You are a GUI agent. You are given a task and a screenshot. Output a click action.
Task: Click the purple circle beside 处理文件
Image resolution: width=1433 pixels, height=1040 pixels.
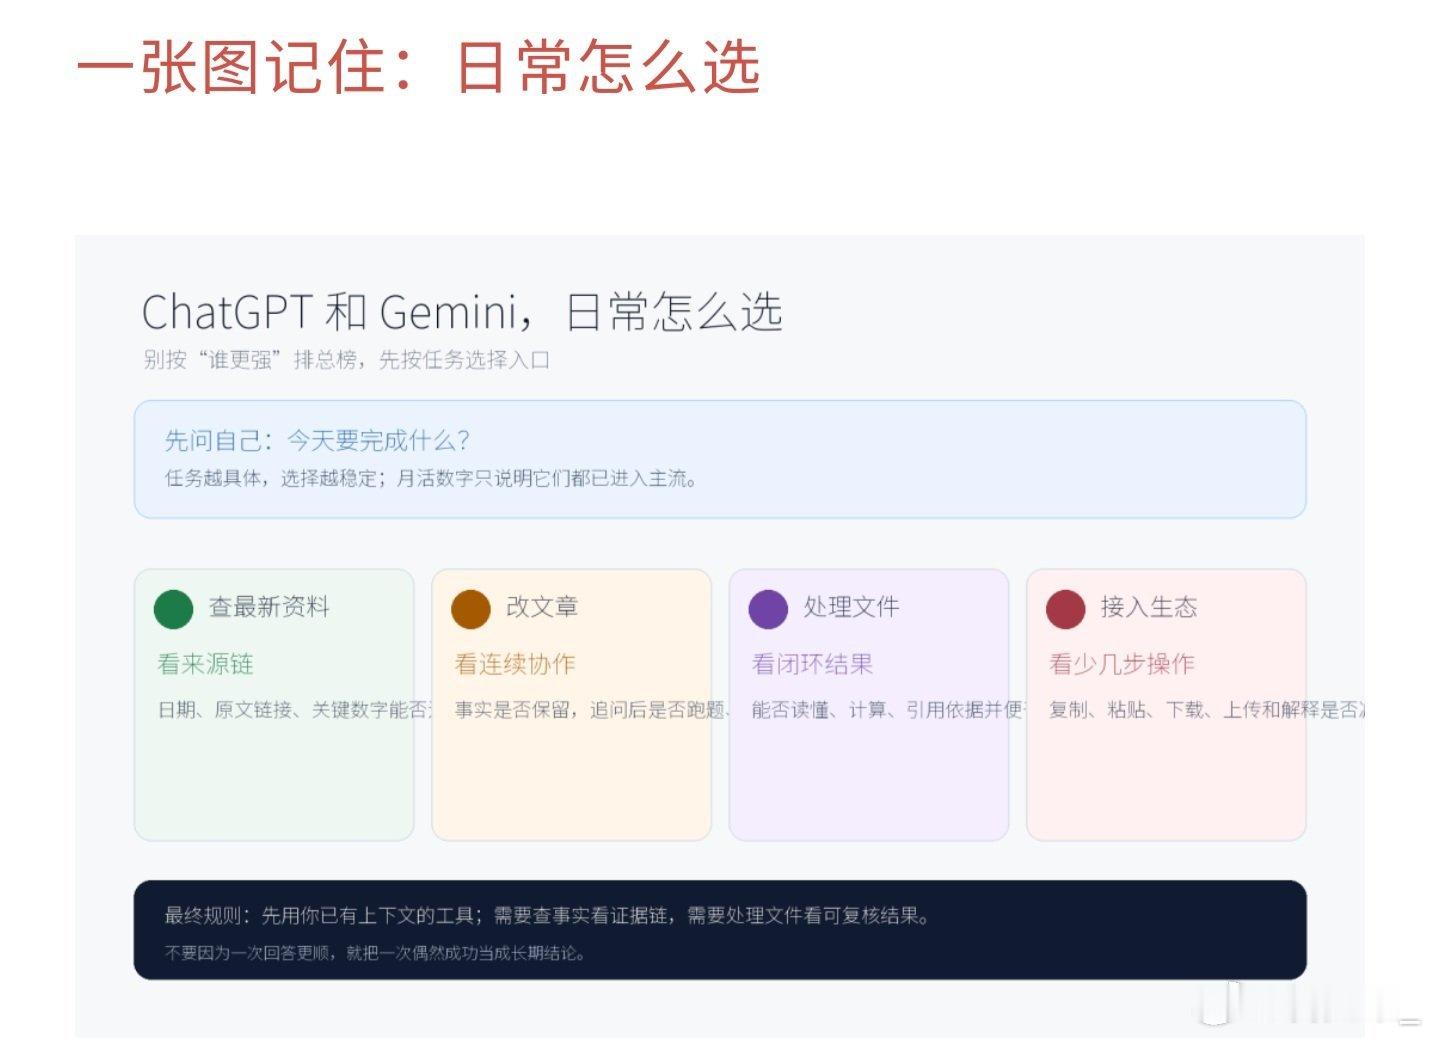pos(768,609)
